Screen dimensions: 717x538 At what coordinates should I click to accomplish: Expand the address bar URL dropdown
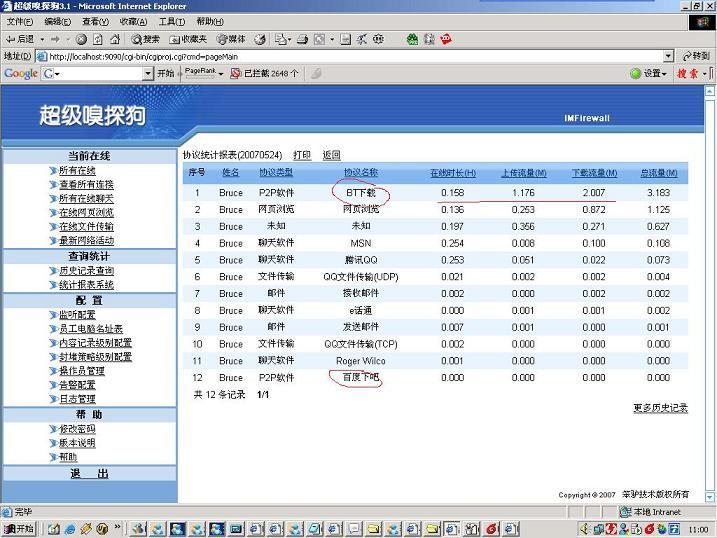(x=668, y=56)
